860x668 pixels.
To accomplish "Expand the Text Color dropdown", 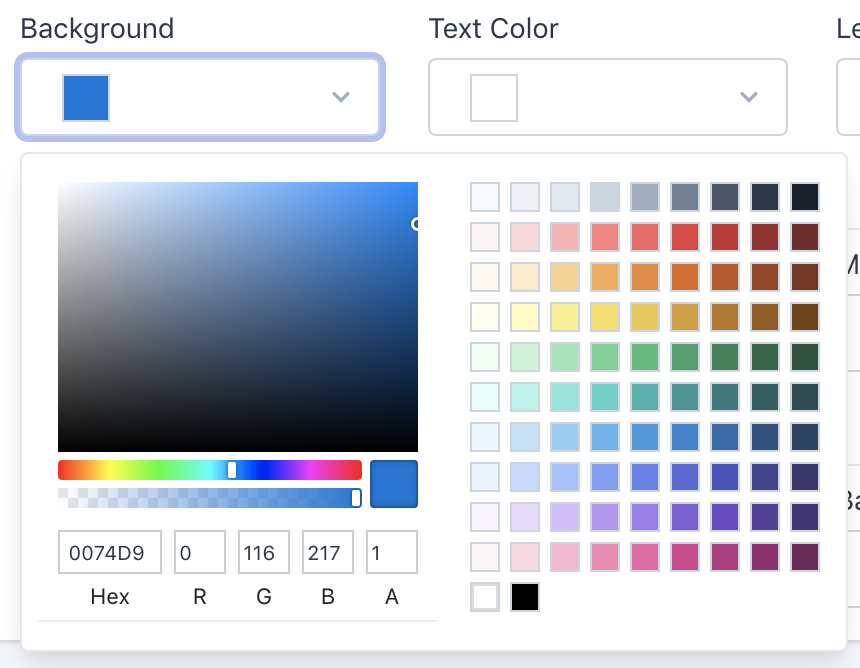I will pyautogui.click(x=607, y=97).
